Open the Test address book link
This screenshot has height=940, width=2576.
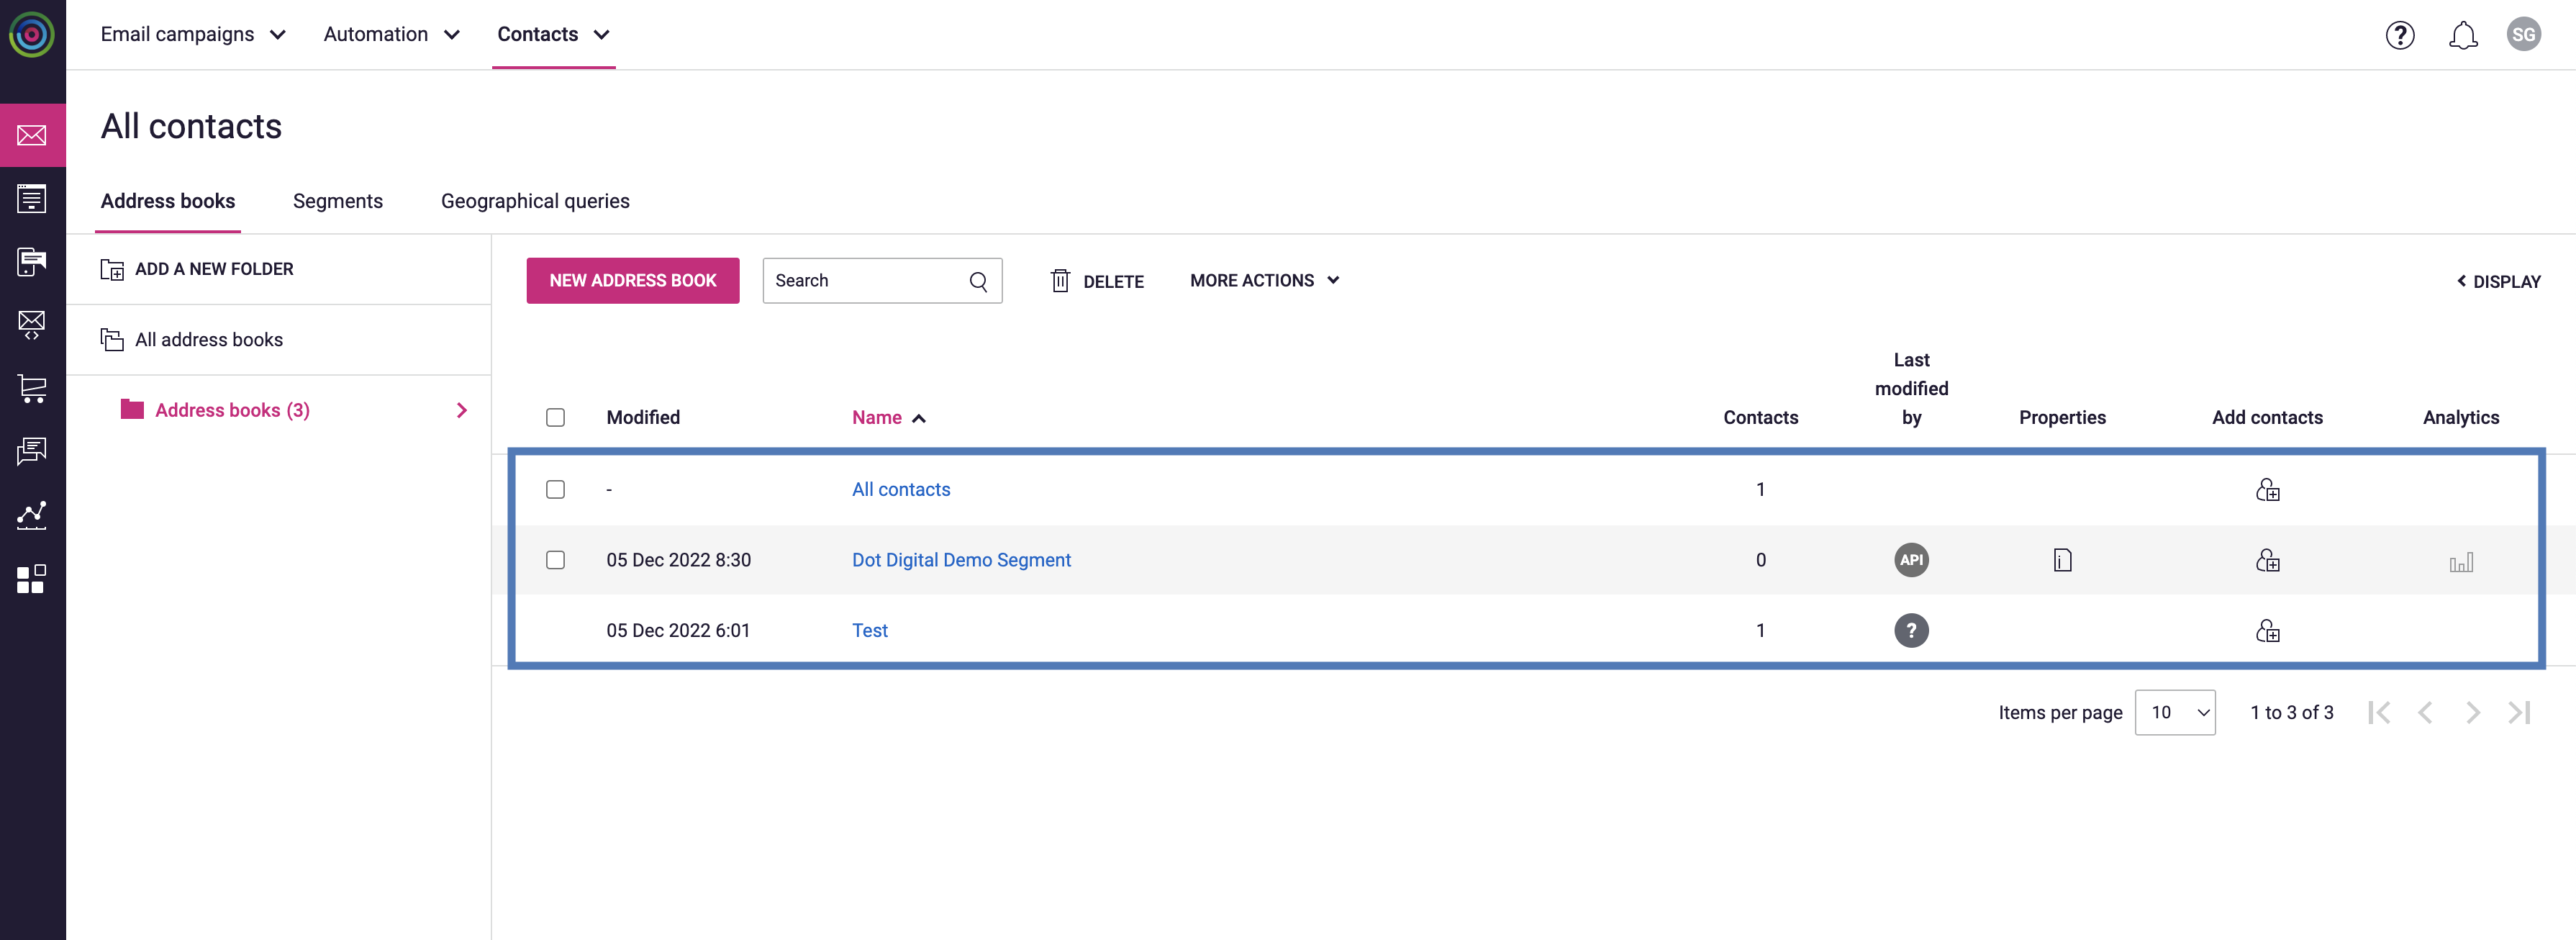869,631
